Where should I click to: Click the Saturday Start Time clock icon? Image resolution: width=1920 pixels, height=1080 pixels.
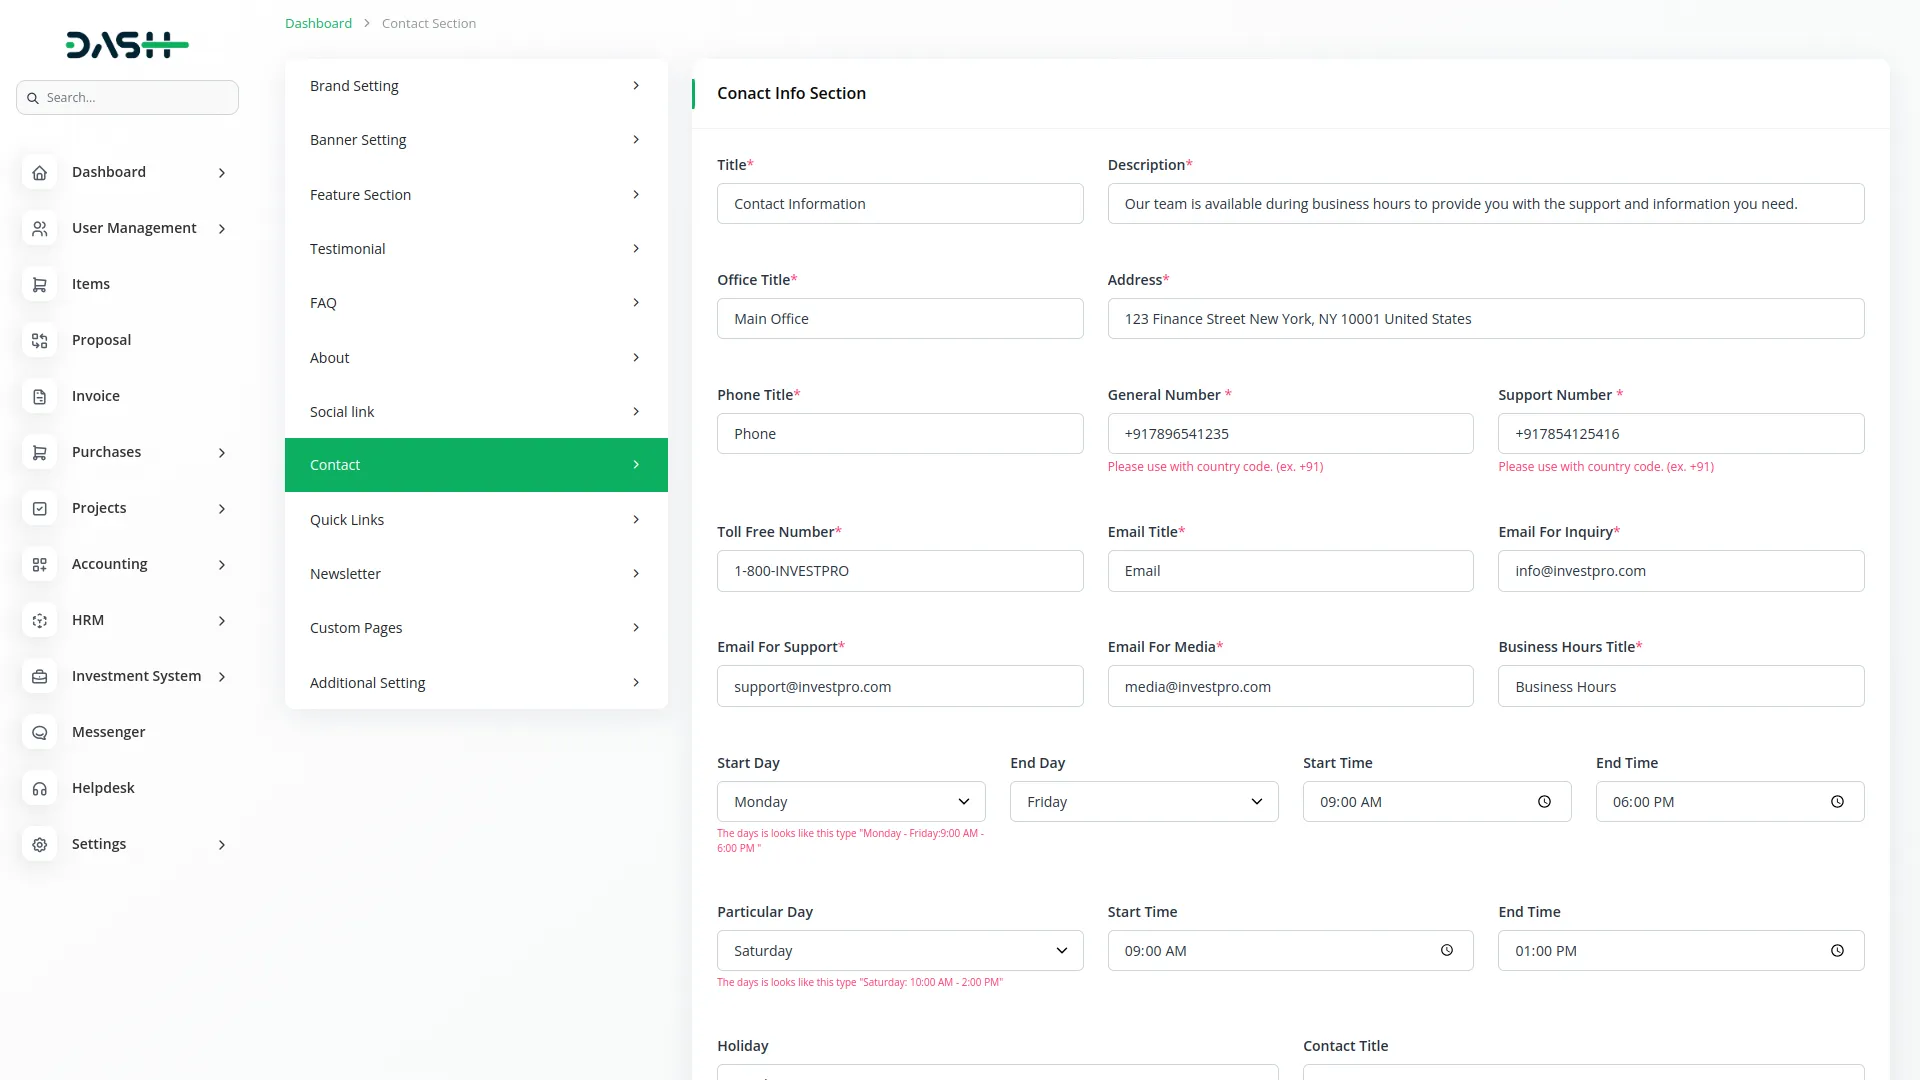pos(1446,951)
